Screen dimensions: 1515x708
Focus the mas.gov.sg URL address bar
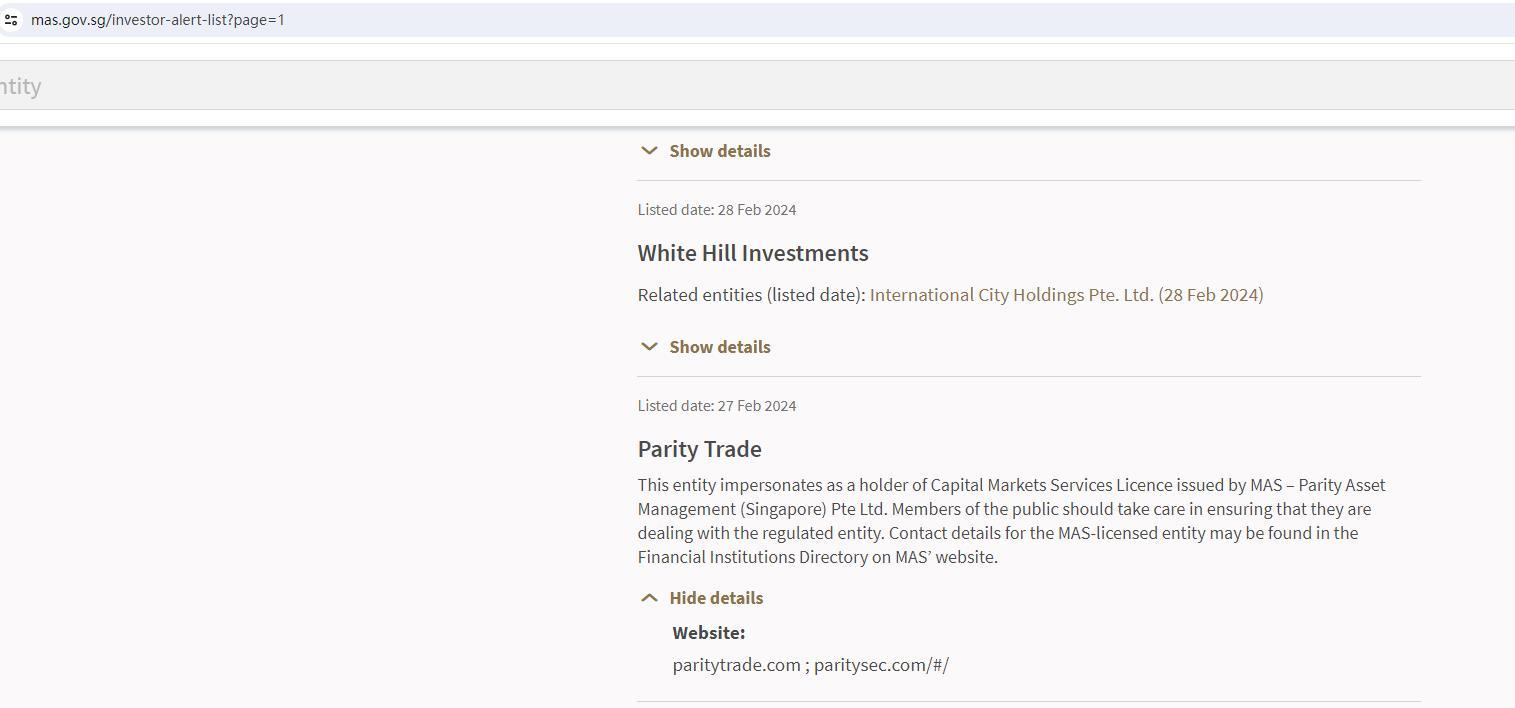point(400,20)
